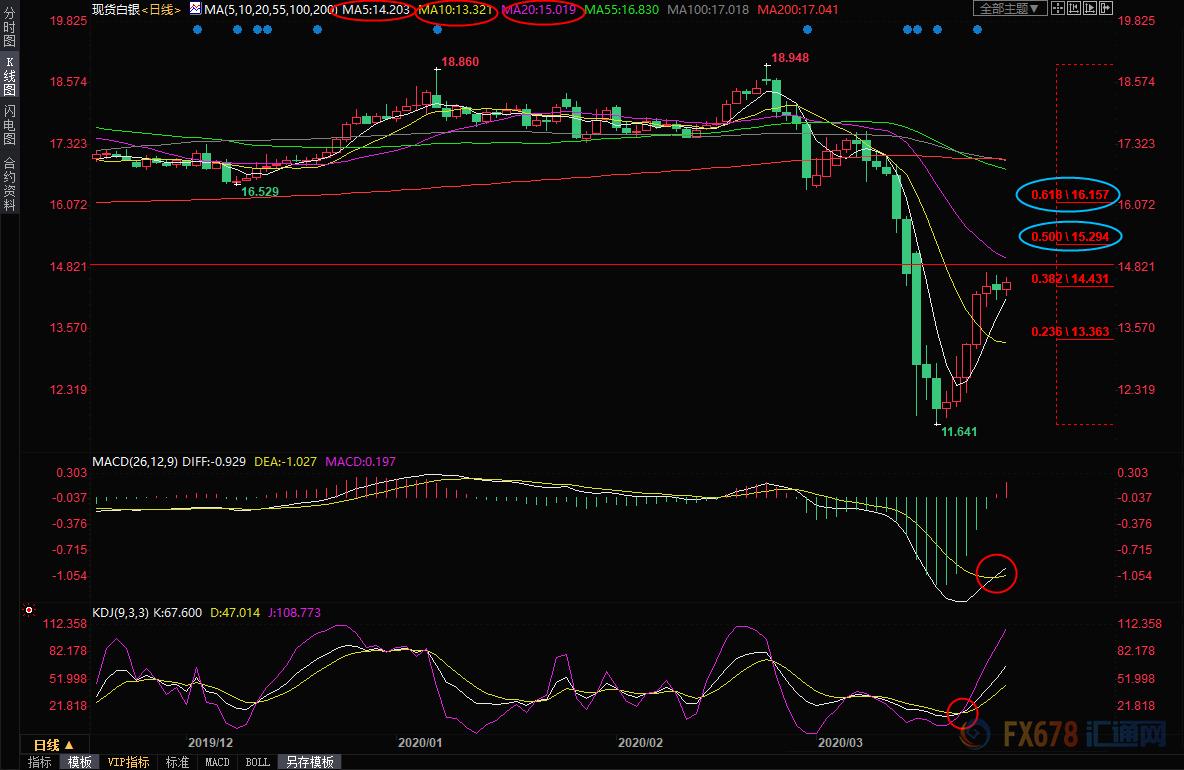The height and width of the screenshot is (770, 1184).
Task: Switch to 分时图 view tab
Action: click(9, 27)
